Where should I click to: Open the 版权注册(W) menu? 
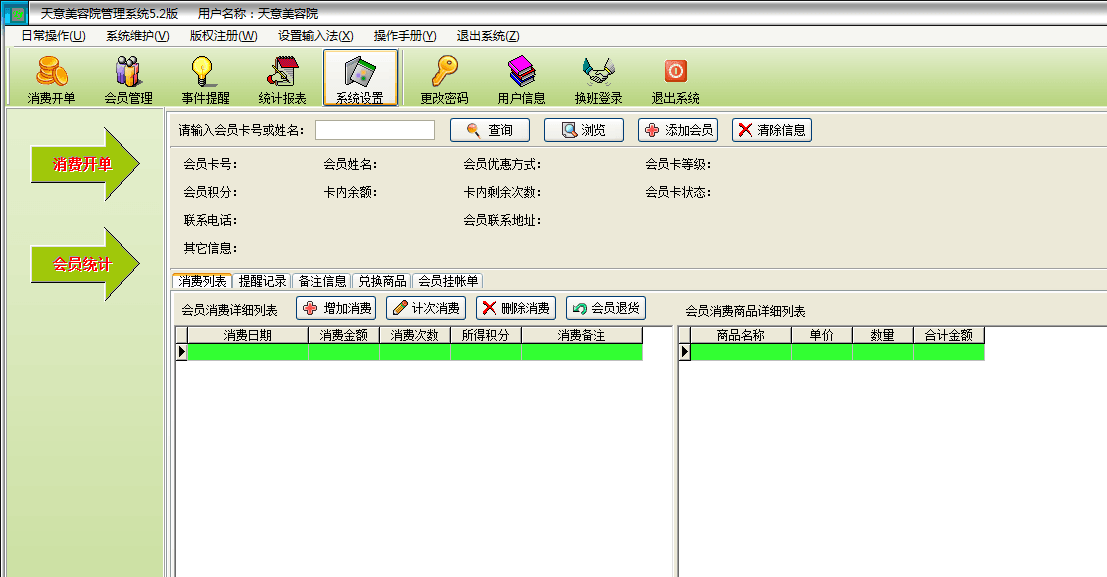click(223, 36)
